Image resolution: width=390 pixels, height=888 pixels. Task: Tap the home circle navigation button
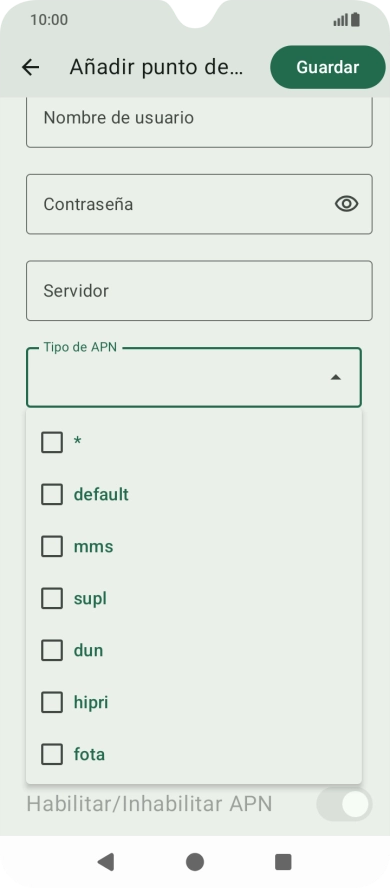pos(195,862)
